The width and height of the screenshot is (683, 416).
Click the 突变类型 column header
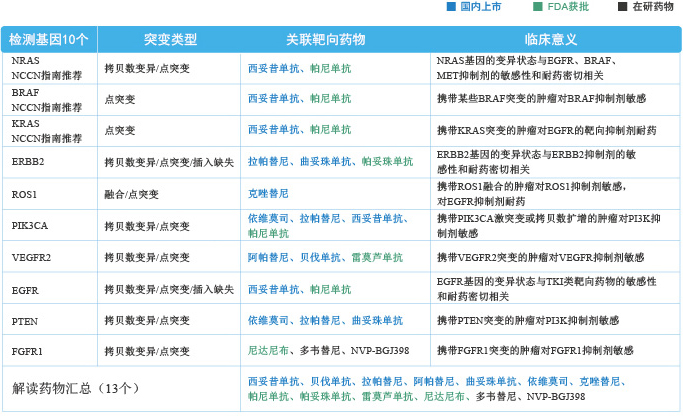point(170,40)
